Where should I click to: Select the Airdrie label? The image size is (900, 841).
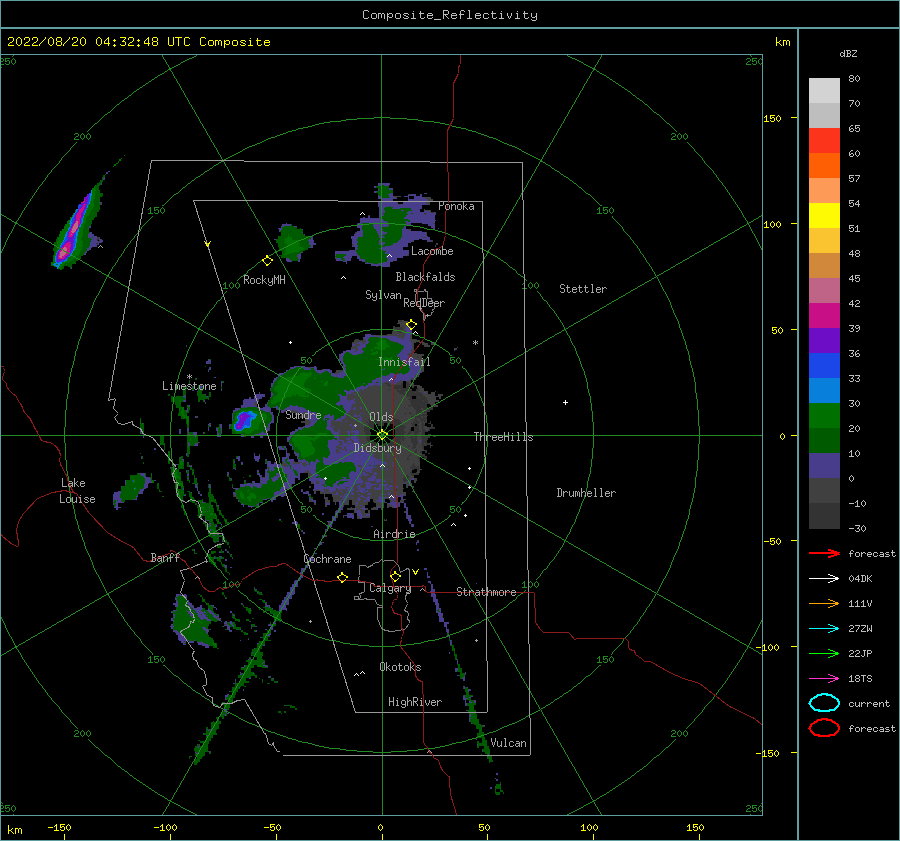pos(394,534)
